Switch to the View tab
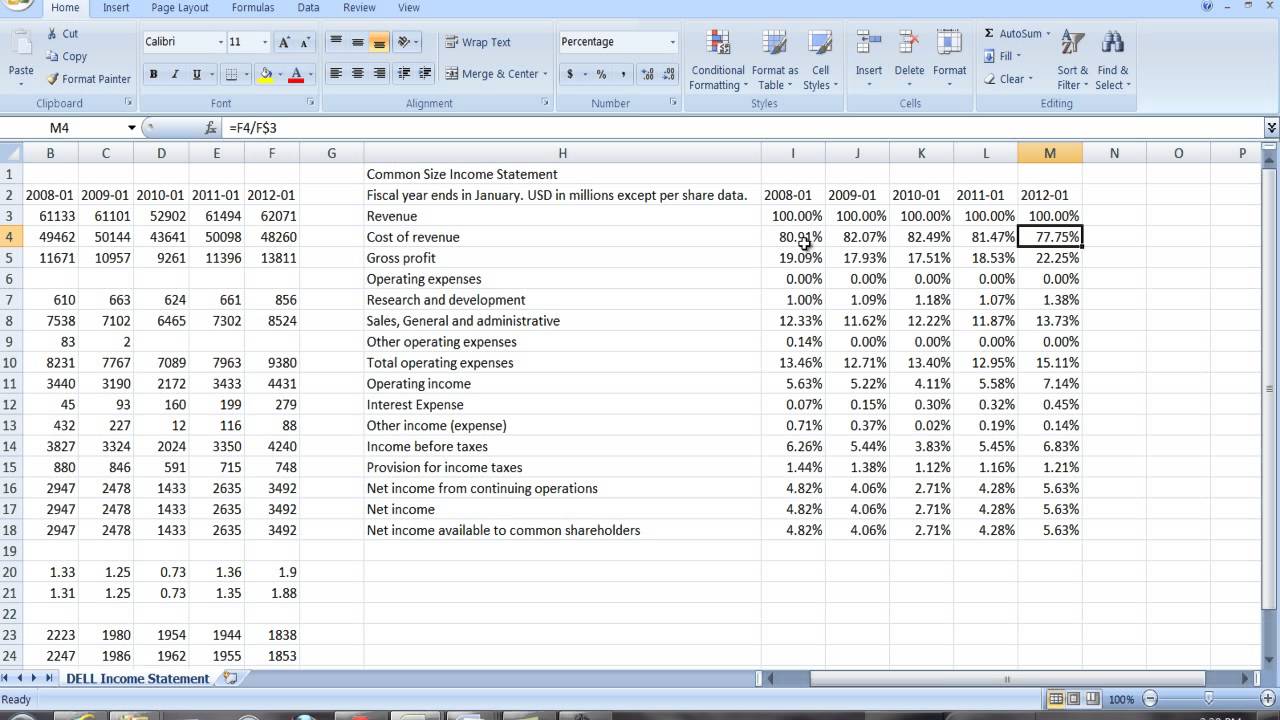Viewport: 1280px width, 720px height. pos(409,7)
